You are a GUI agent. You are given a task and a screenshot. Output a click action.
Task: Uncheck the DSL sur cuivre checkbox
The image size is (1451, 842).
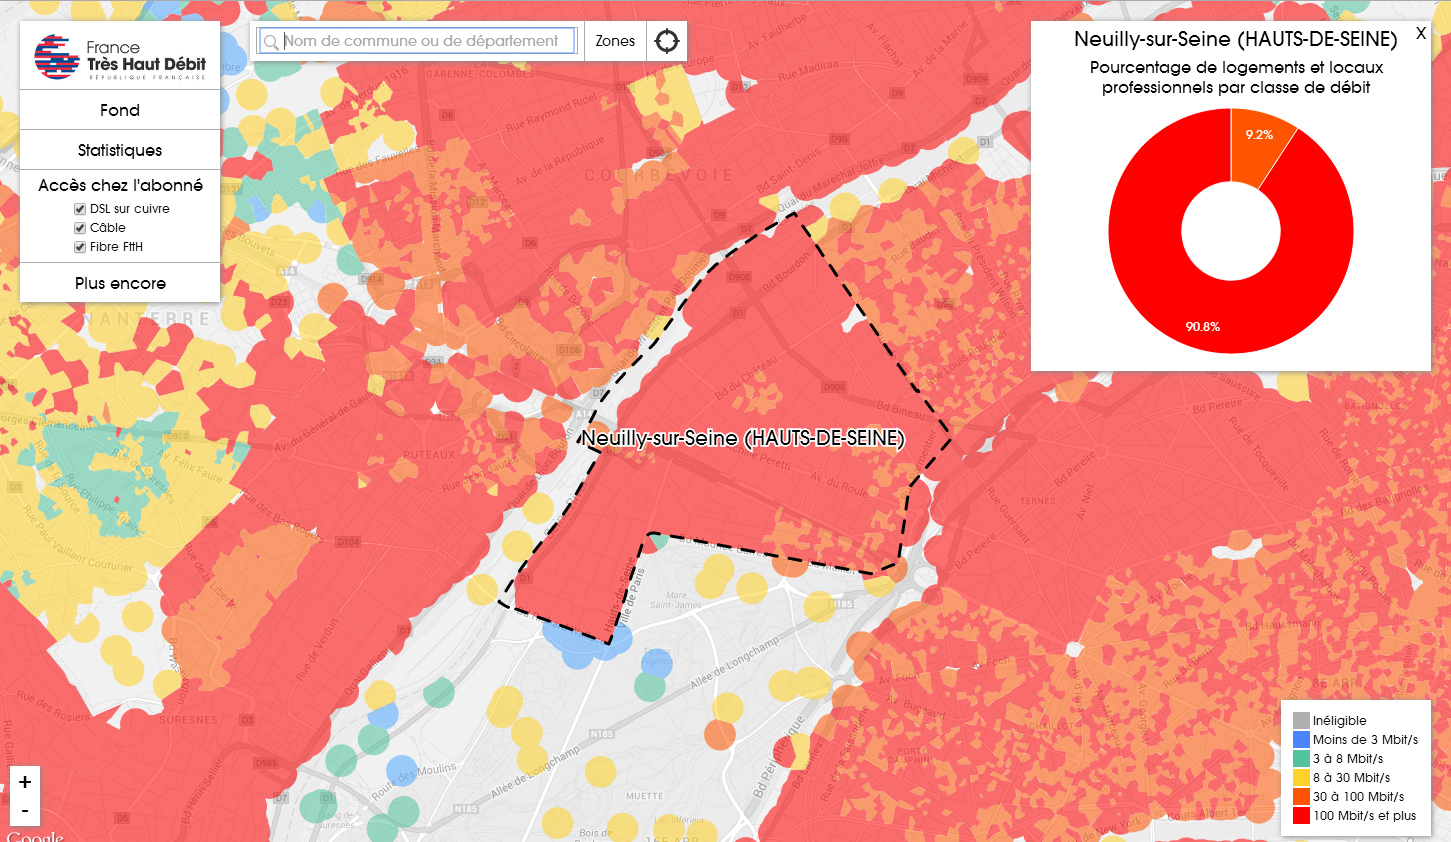[80, 209]
